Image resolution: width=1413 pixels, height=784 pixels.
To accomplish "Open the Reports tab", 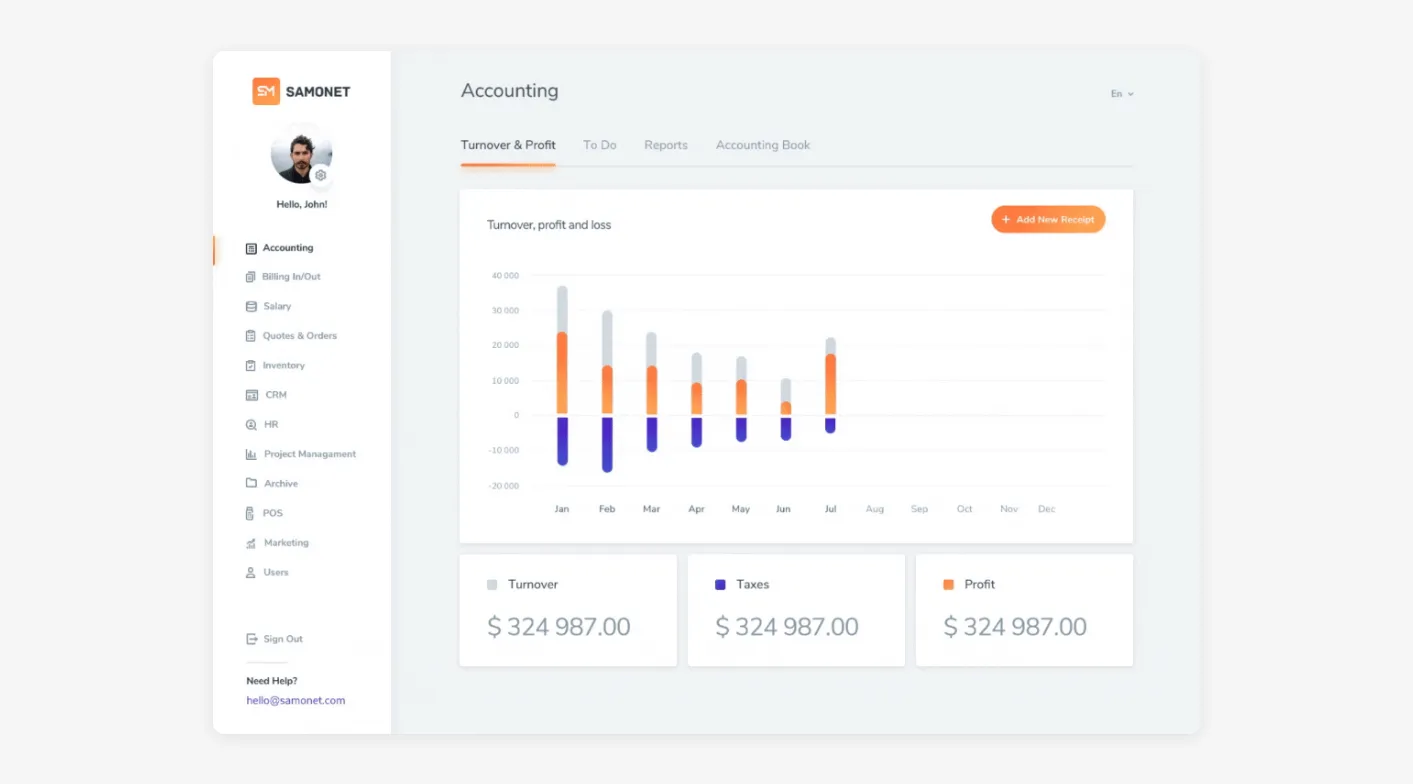I will pos(665,145).
